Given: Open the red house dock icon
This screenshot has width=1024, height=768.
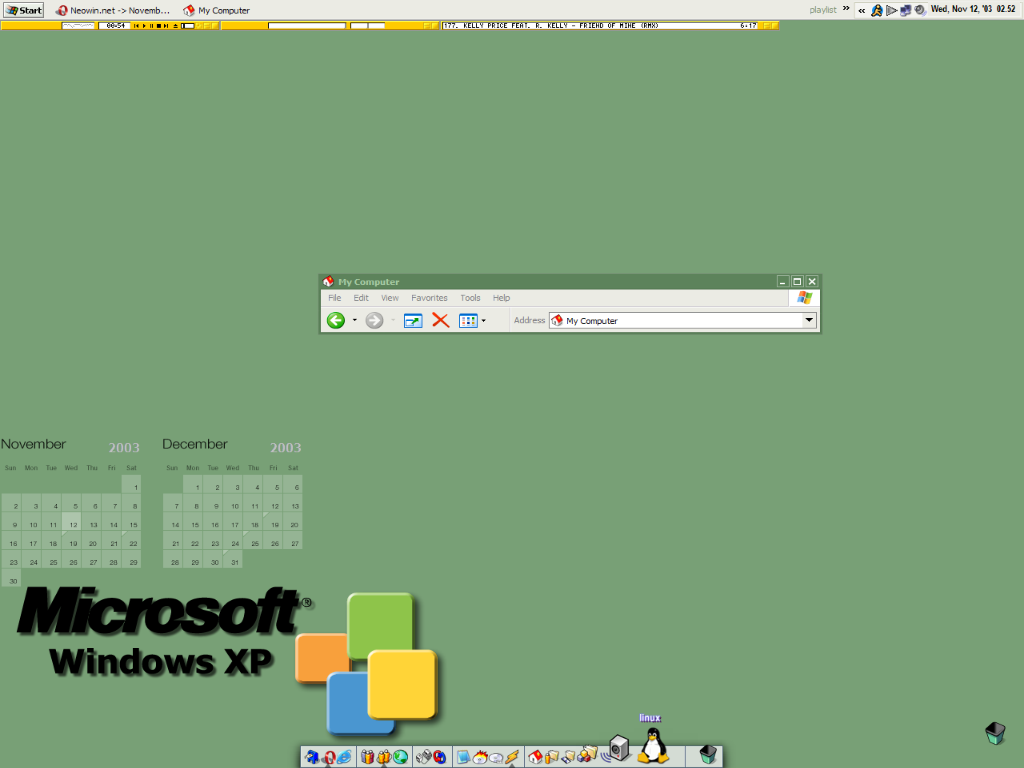Looking at the screenshot, I should (x=535, y=757).
